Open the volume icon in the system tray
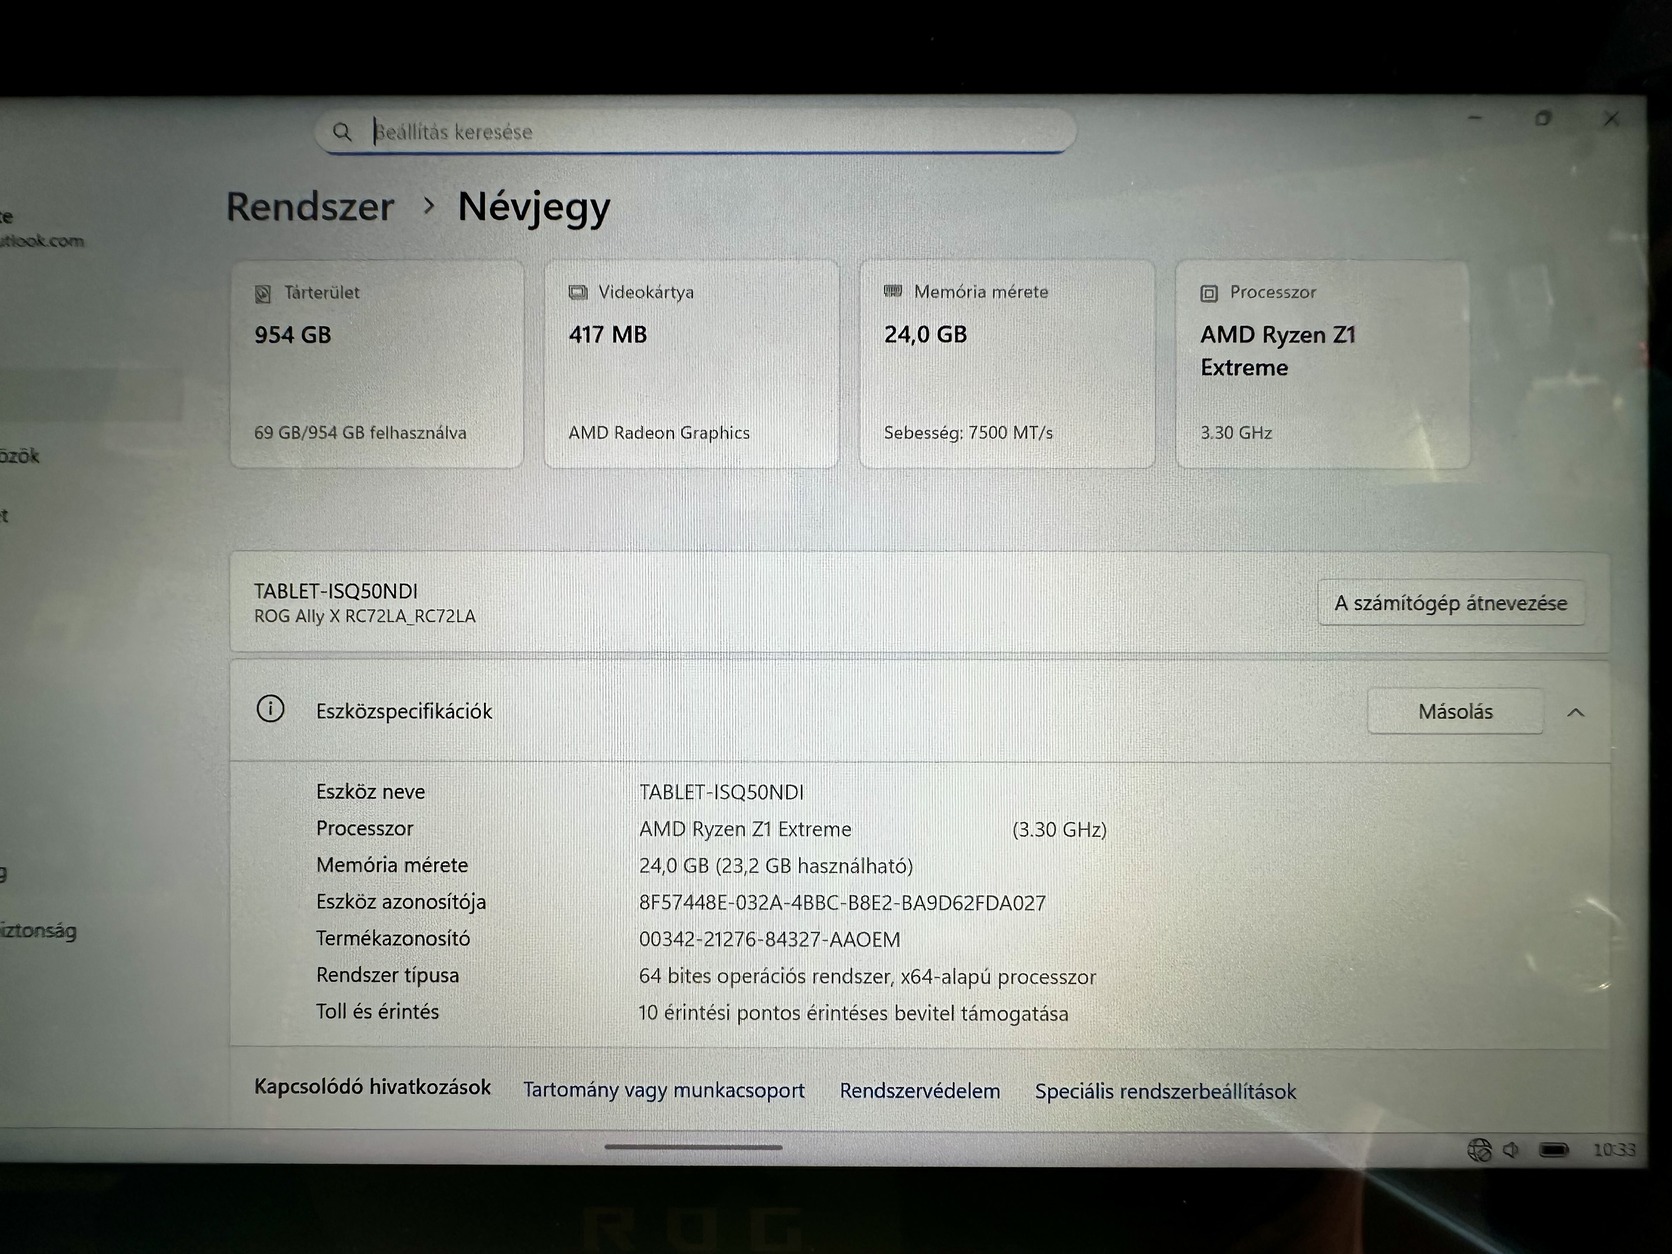The width and height of the screenshot is (1672, 1254). (x=1511, y=1150)
